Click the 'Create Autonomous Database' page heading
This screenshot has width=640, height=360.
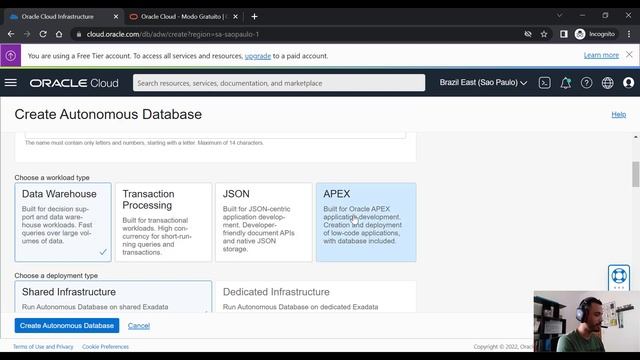108,114
